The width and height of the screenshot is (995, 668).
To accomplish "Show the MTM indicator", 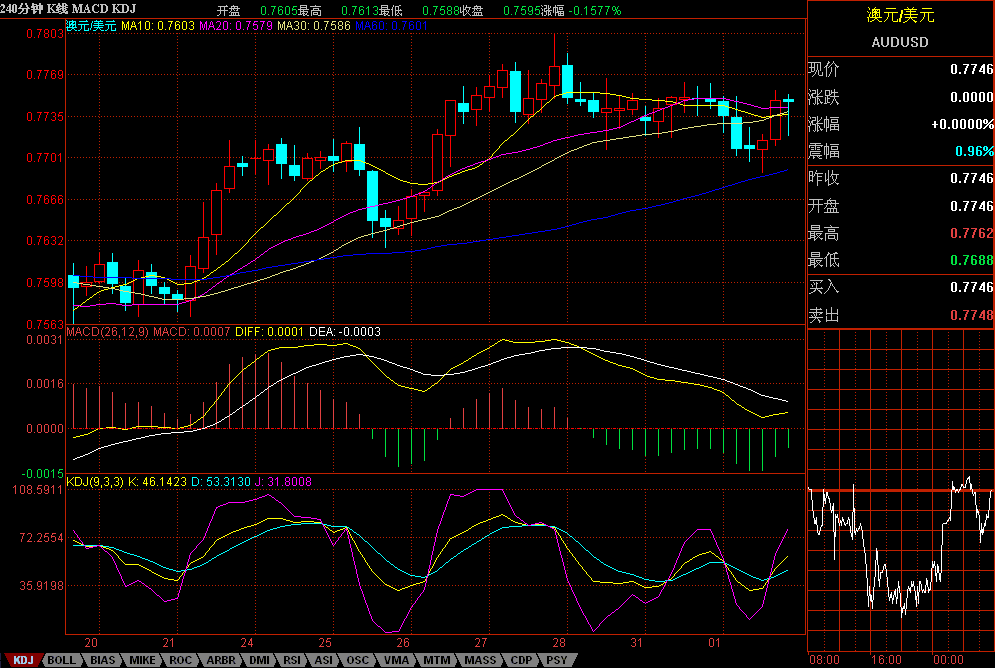I will coord(436,660).
